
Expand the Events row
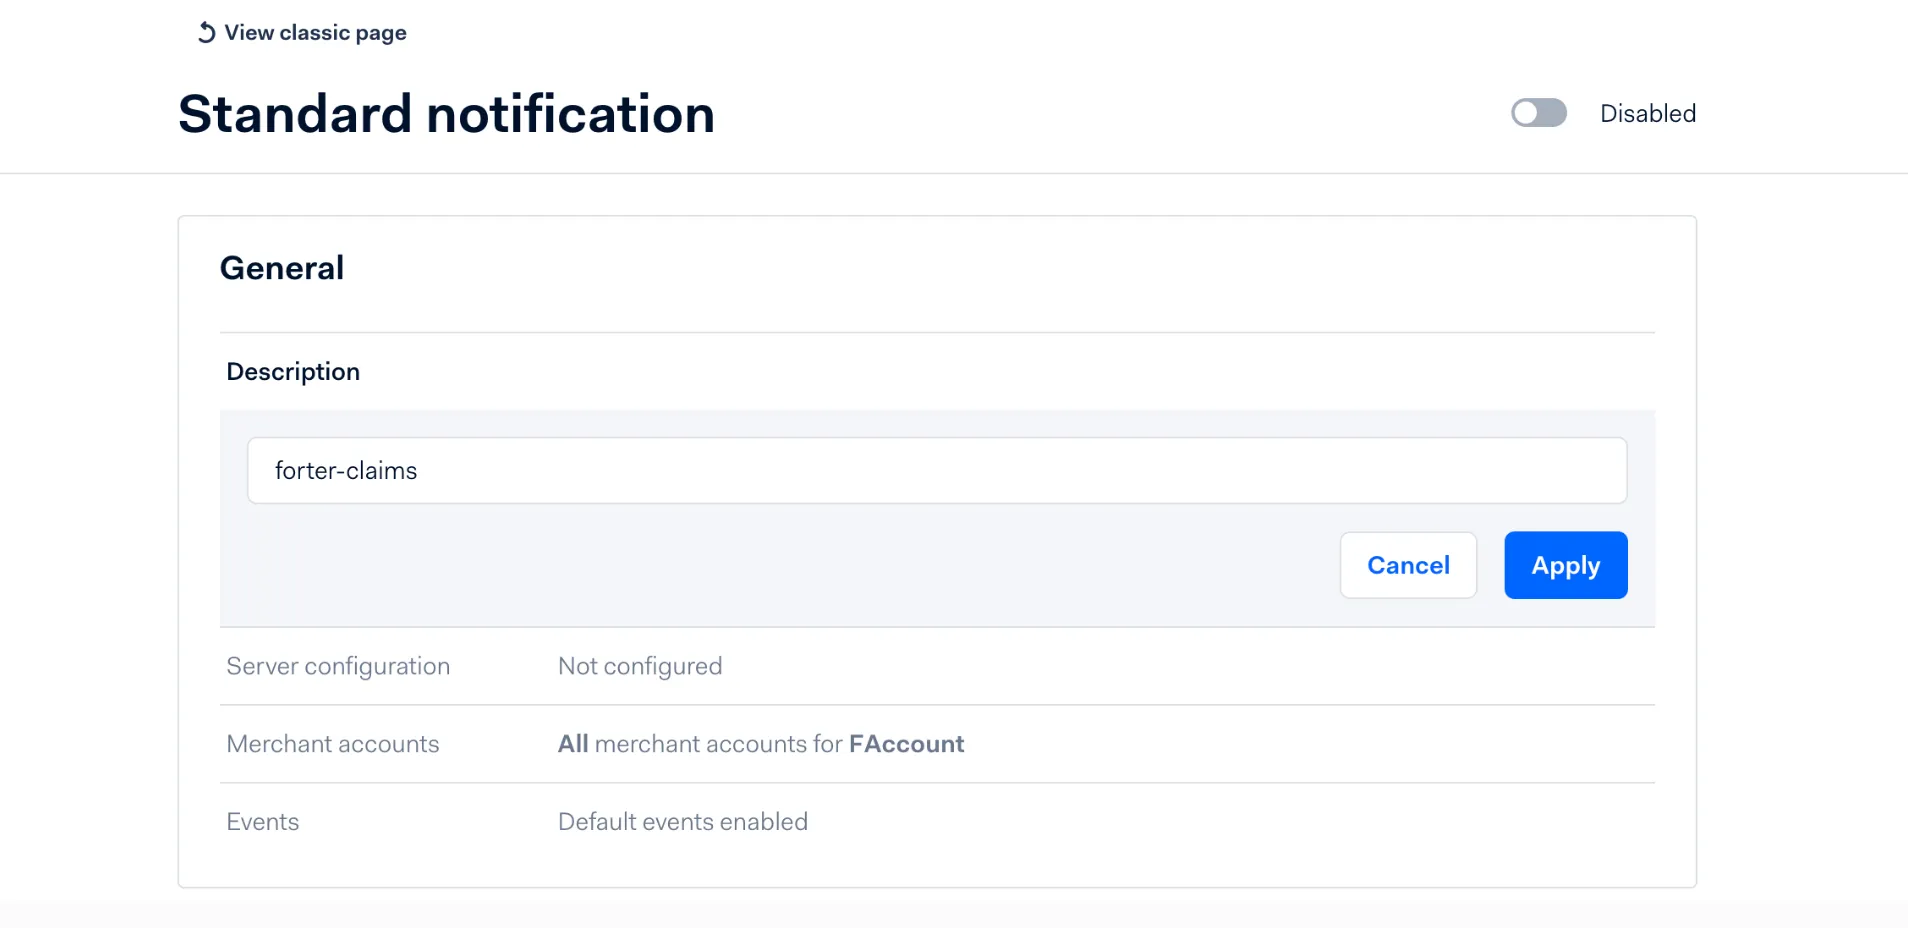[937, 822]
